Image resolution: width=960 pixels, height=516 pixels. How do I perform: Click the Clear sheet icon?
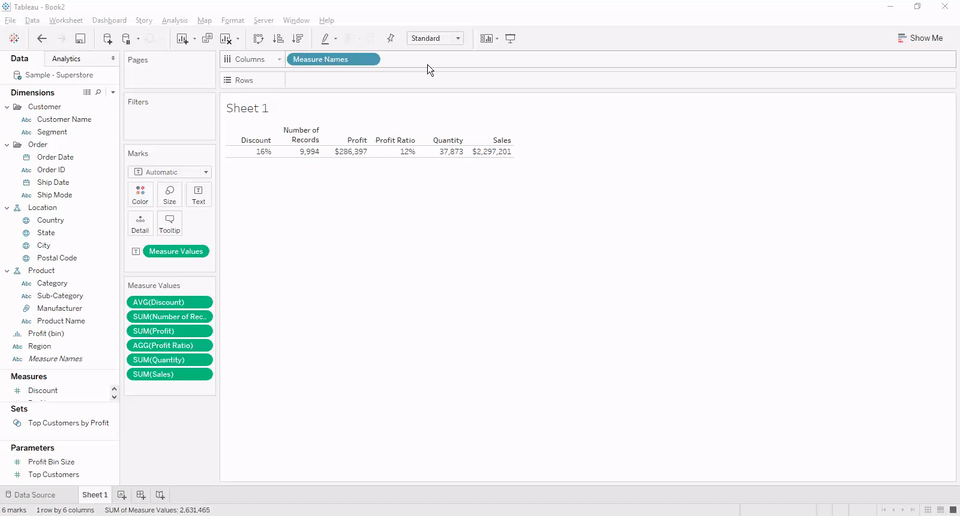(226, 39)
